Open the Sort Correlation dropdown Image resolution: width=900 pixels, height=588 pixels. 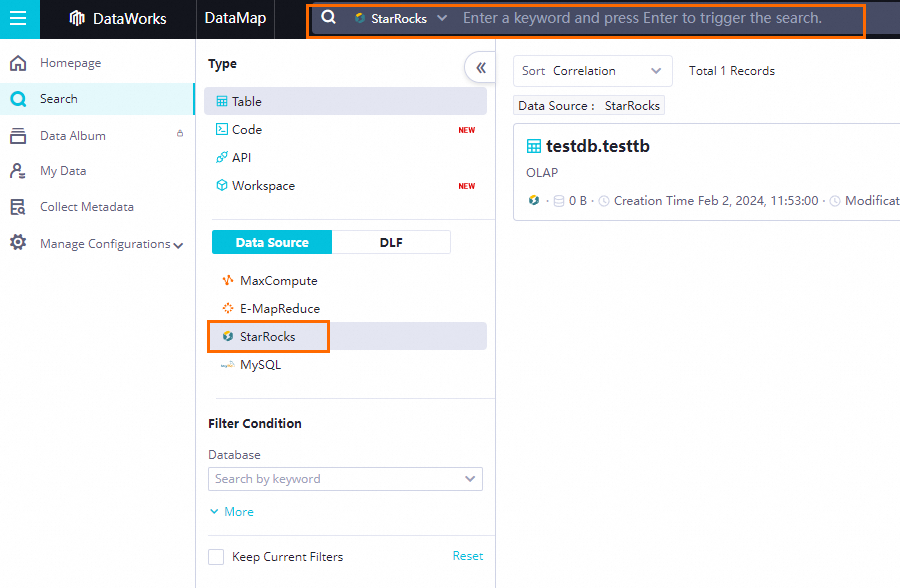pos(592,71)
